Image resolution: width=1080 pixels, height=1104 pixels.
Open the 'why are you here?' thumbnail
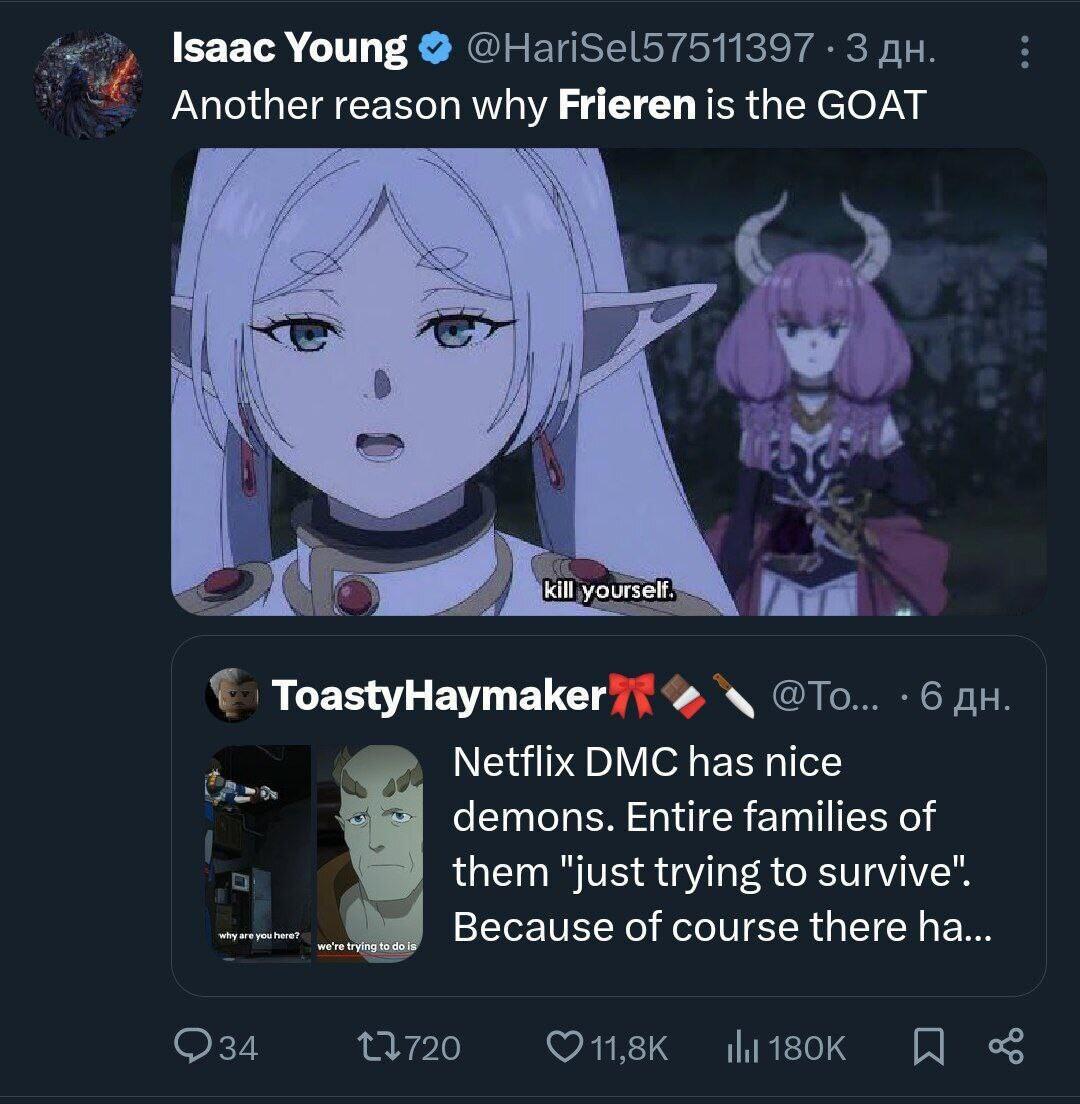(x=260, y=853)
